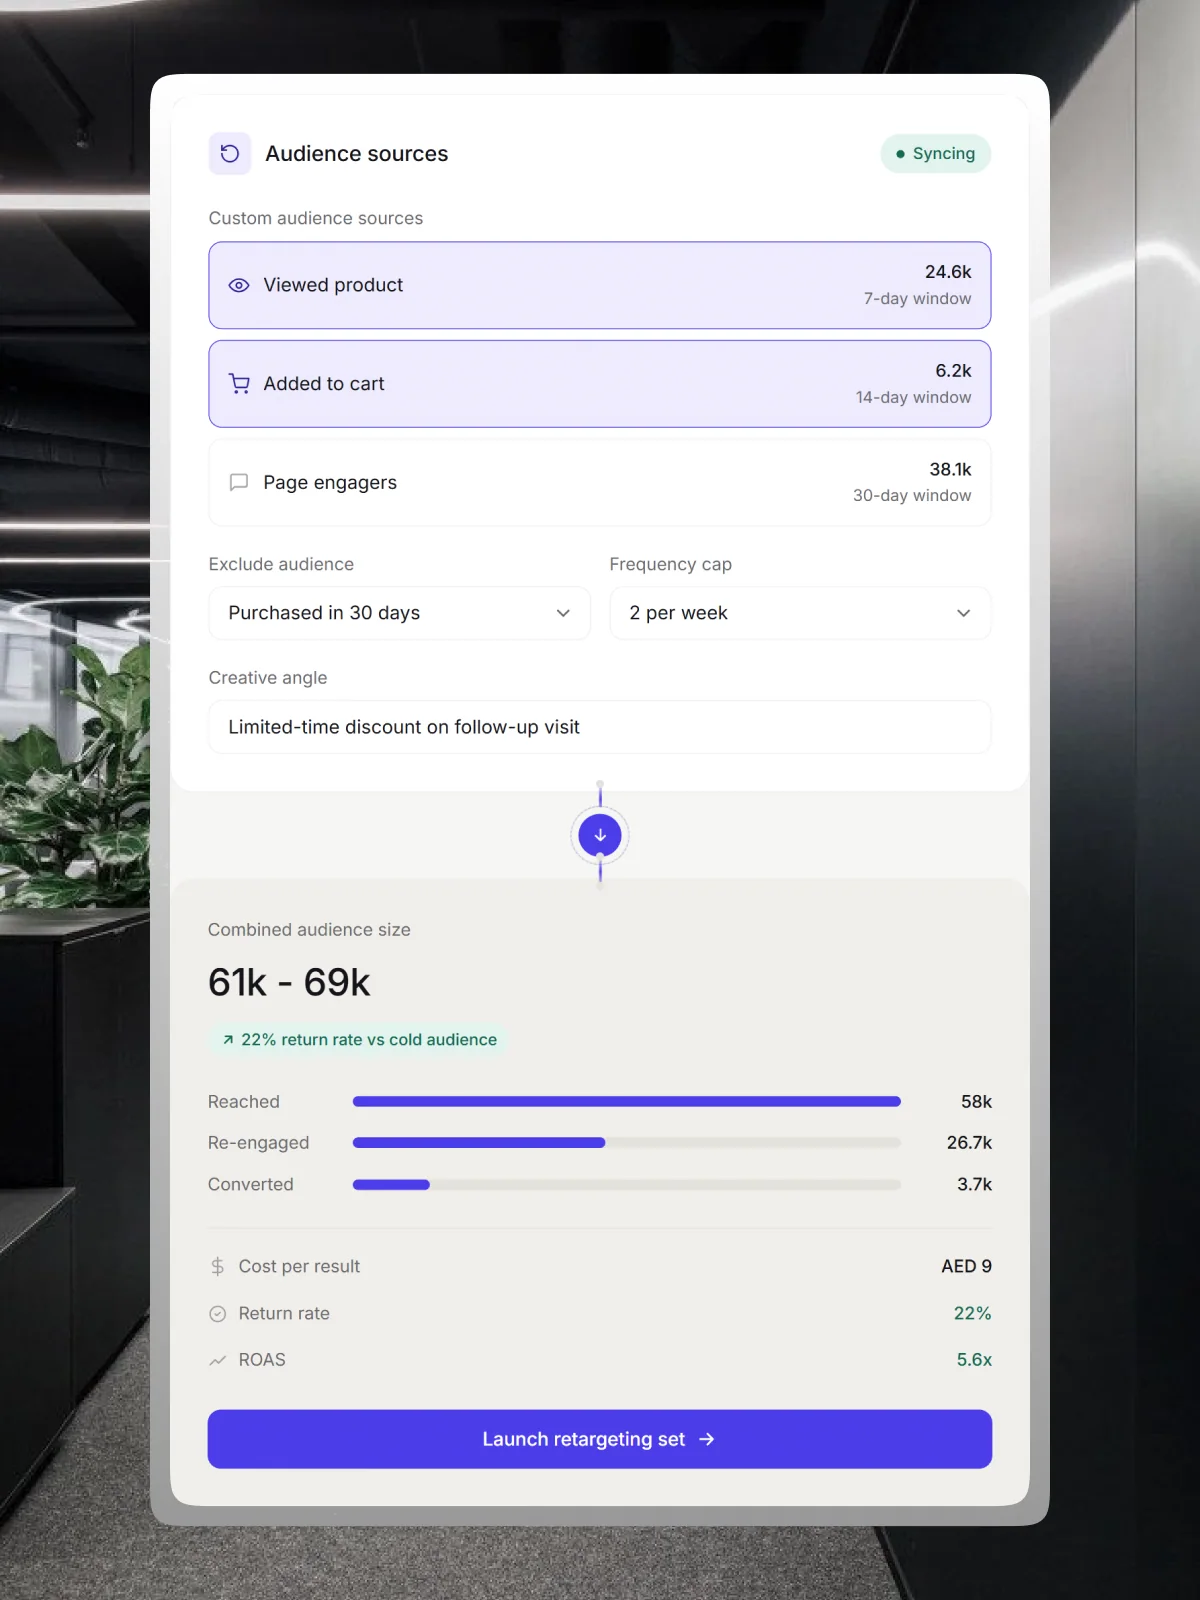
Task: Click the Converted progress bar
Action: tap(627, 1185)
